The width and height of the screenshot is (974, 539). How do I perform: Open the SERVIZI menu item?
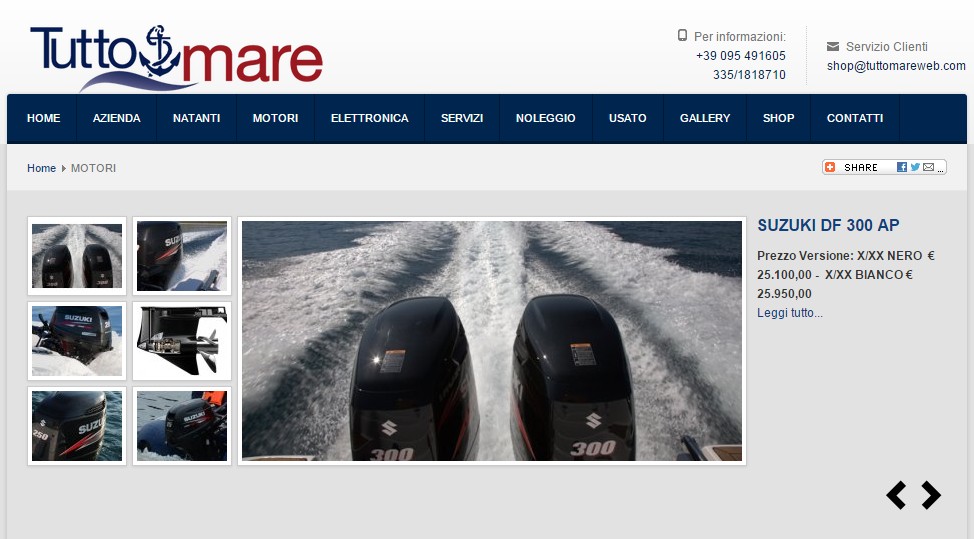[x=462, y=118]
